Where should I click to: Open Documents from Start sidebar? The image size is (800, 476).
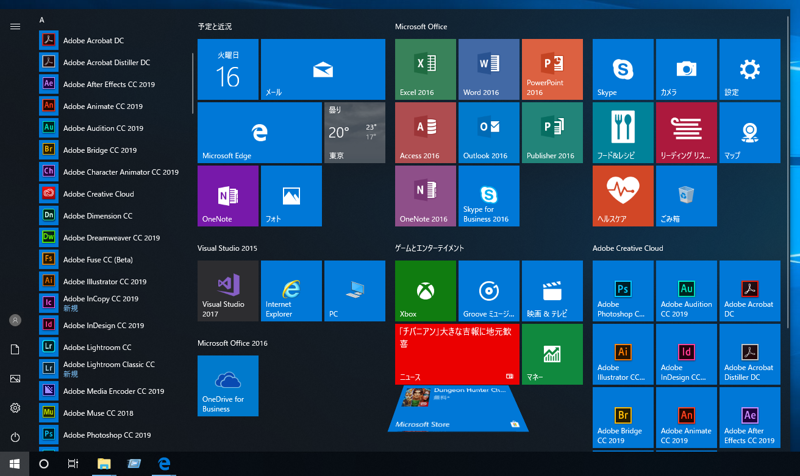pos(15,349)
